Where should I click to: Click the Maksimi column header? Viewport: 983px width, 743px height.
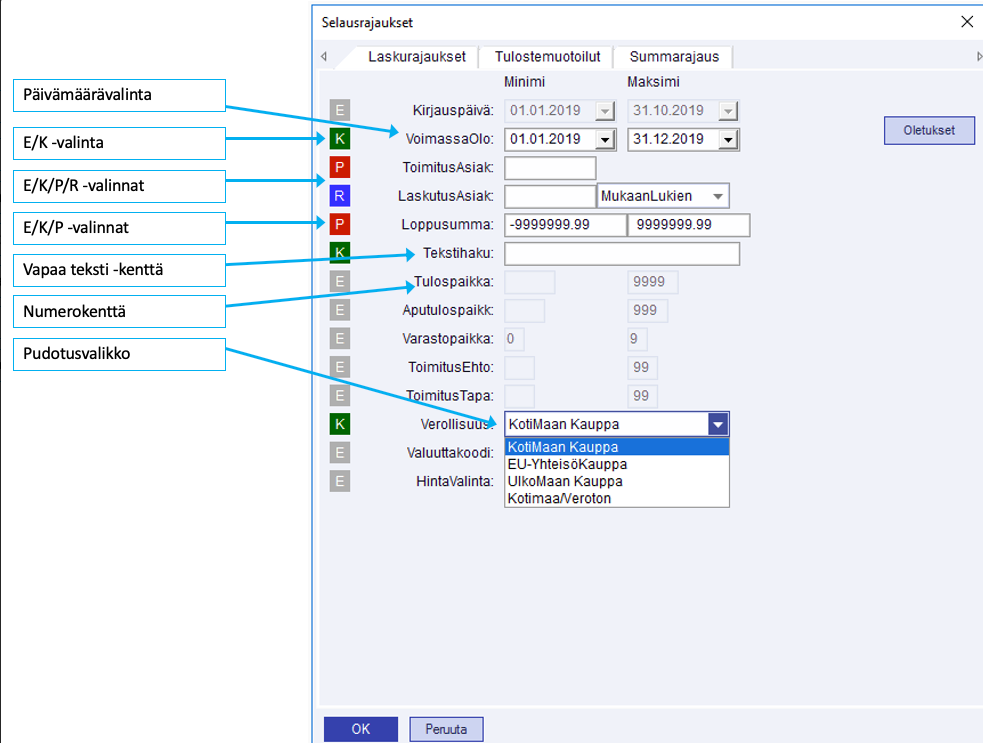pyautogui.click(x=653, y=82)
